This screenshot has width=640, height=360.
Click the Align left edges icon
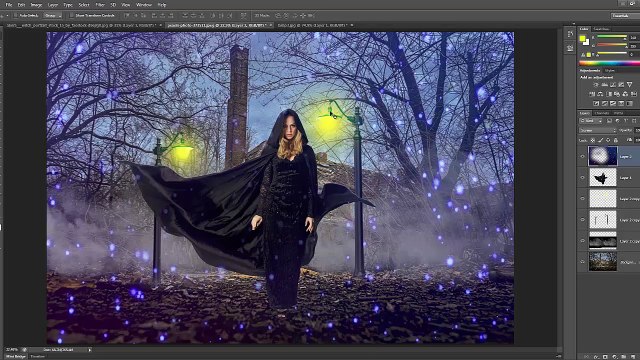(x=154, y=16)
